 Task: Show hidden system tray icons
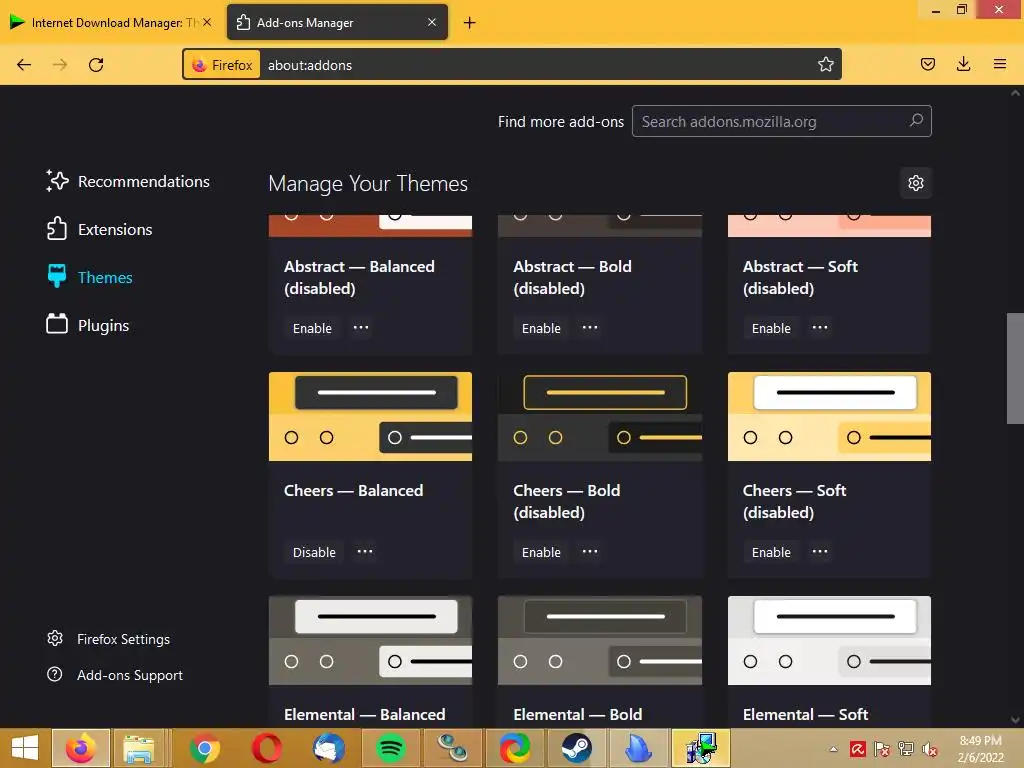click(x=833, y=749)
